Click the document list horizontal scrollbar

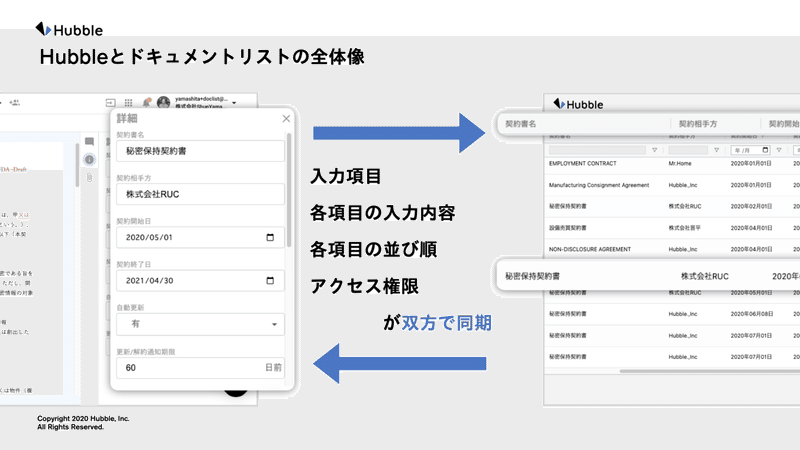pyautogui.click(x=709, y=371)
